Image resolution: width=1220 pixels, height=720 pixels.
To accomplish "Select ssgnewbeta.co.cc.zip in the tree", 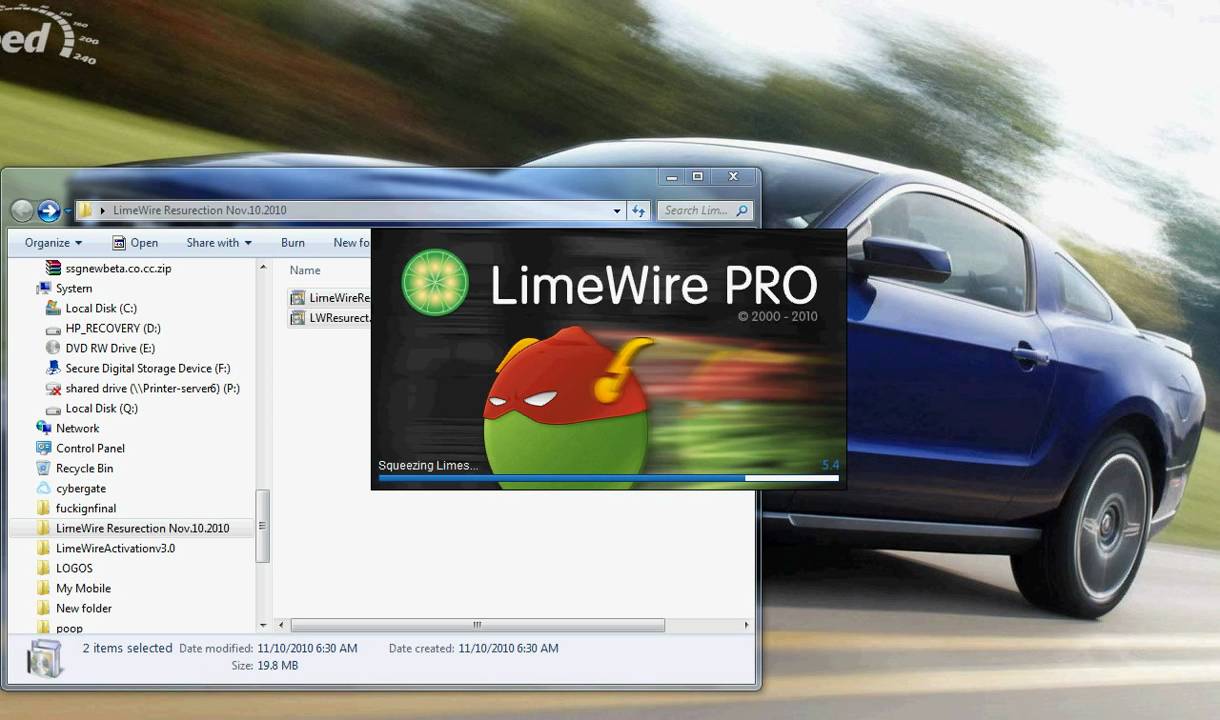I will click(x=118, y=268).
